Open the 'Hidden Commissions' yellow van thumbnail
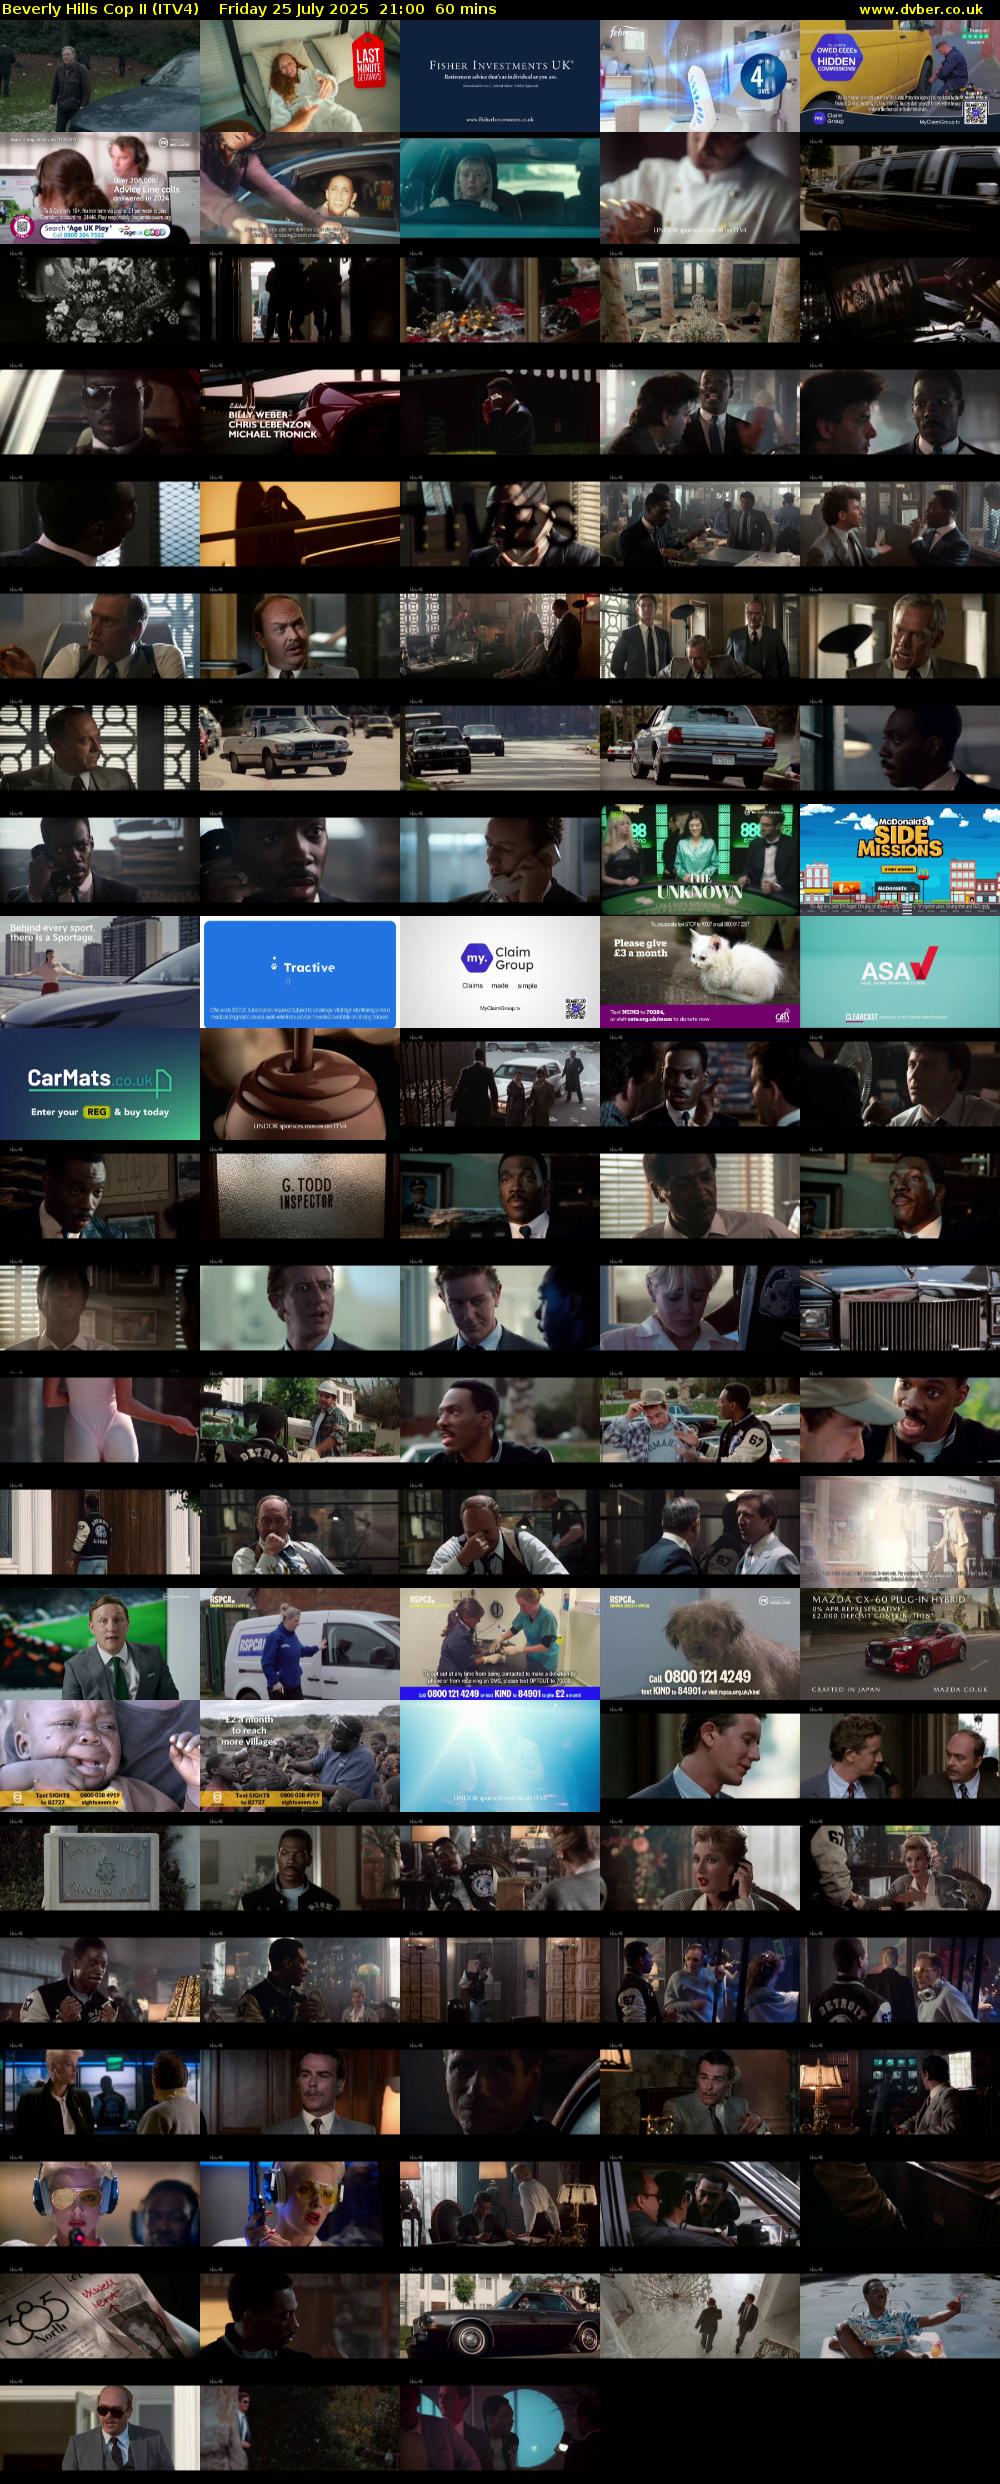 (x=900, y=76)
